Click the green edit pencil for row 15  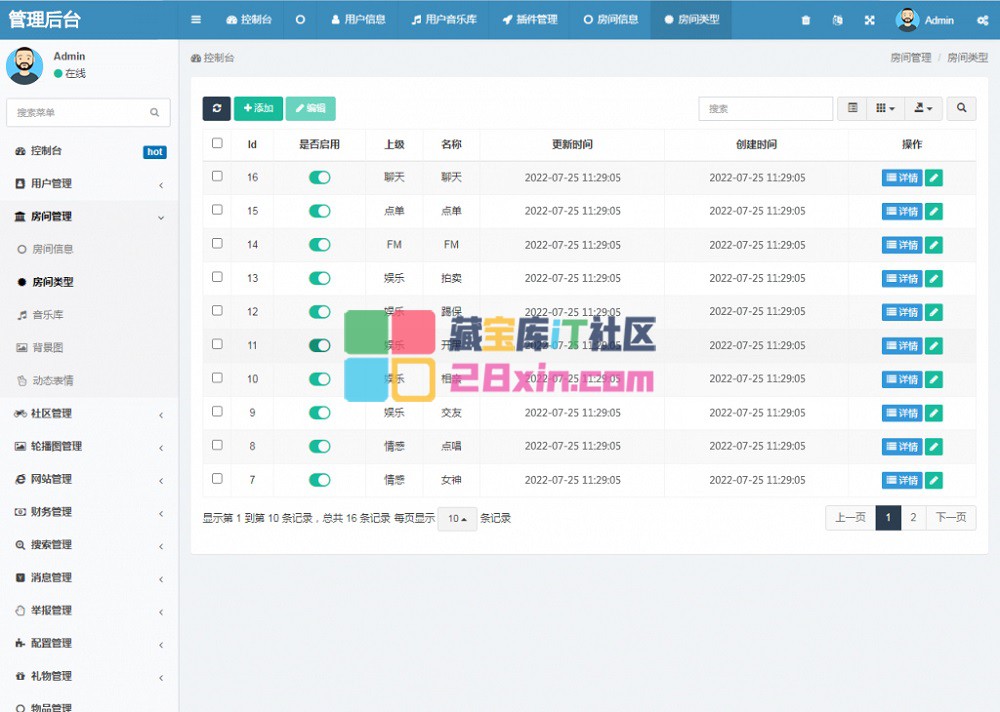coord(934,211)
